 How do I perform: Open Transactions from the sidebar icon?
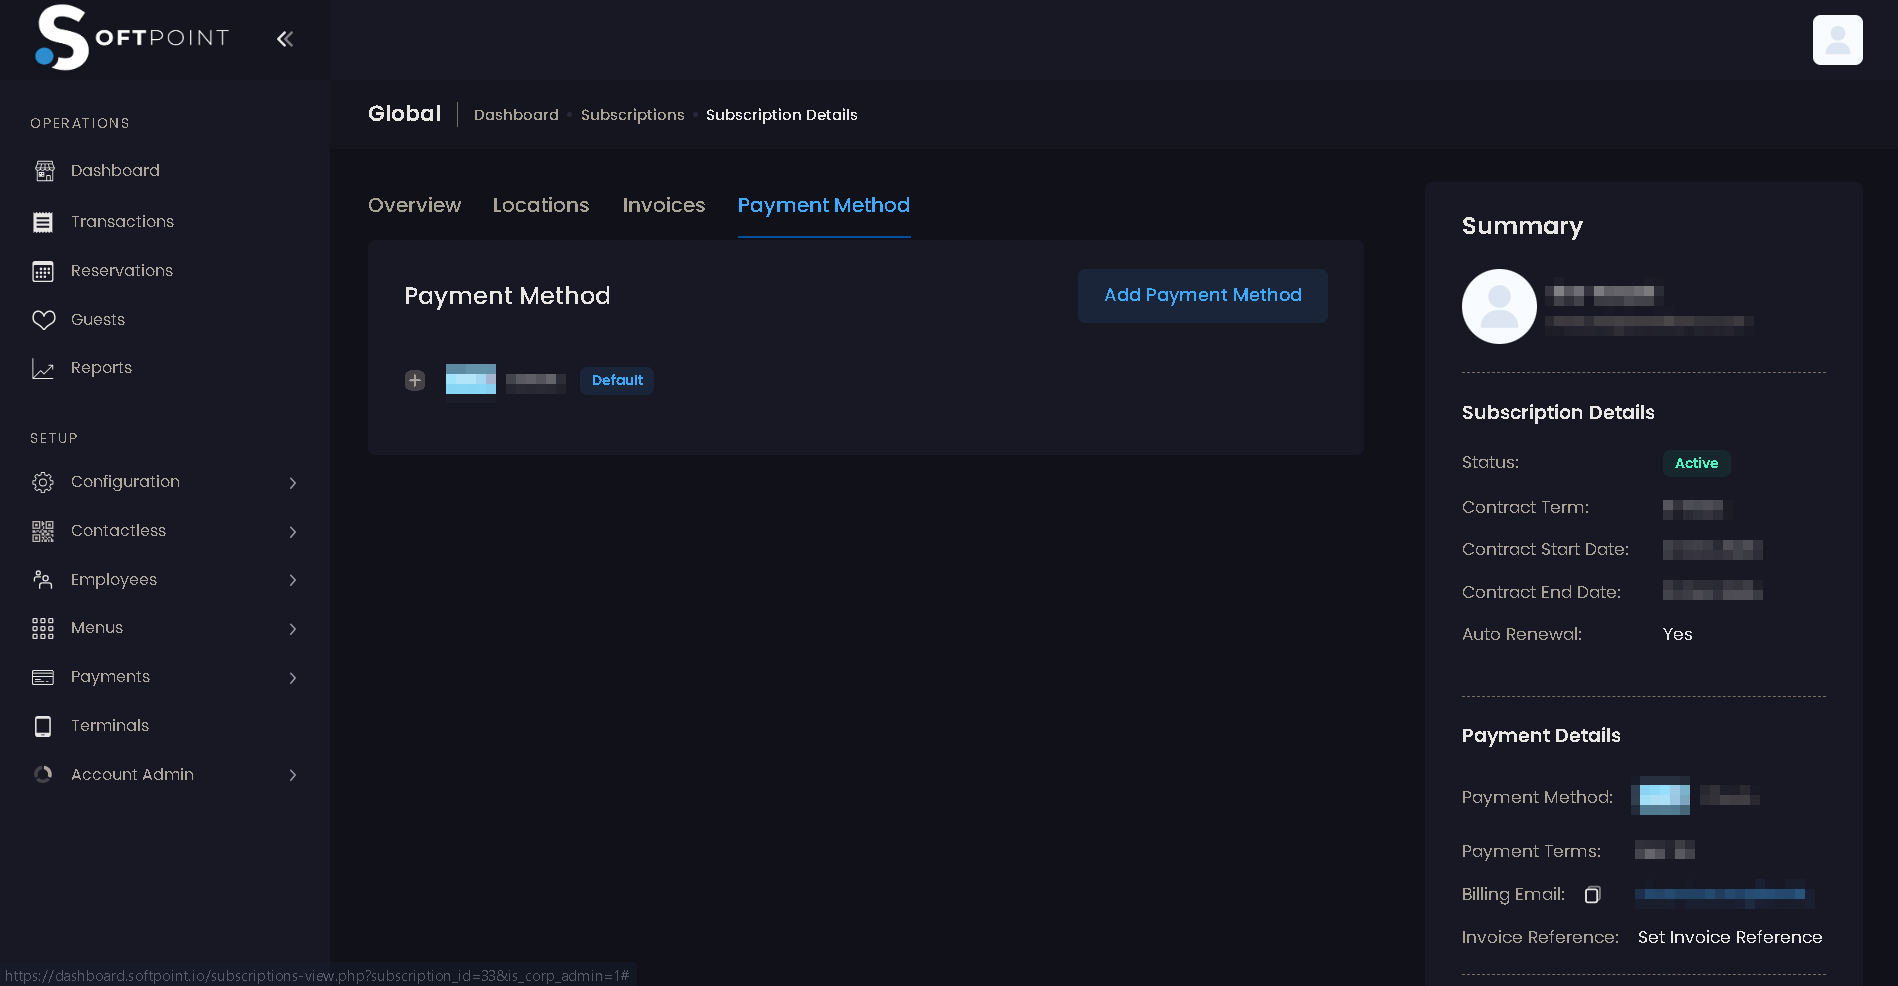pyautogui.click(x=43, y=222)
